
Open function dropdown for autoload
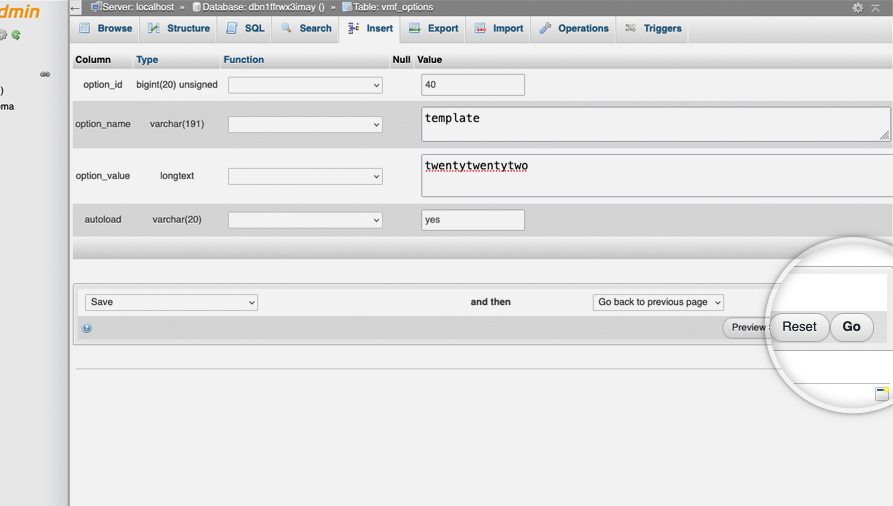(305, 221)
